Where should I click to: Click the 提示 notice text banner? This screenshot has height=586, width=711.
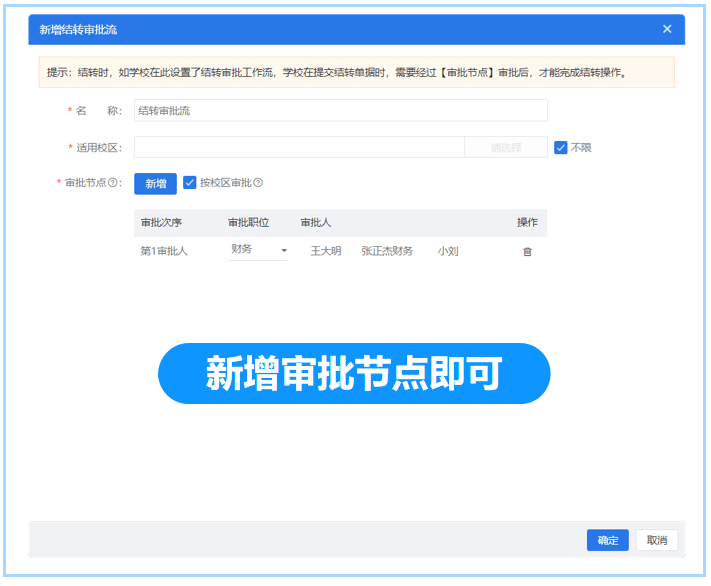click(x=356, y=72)
